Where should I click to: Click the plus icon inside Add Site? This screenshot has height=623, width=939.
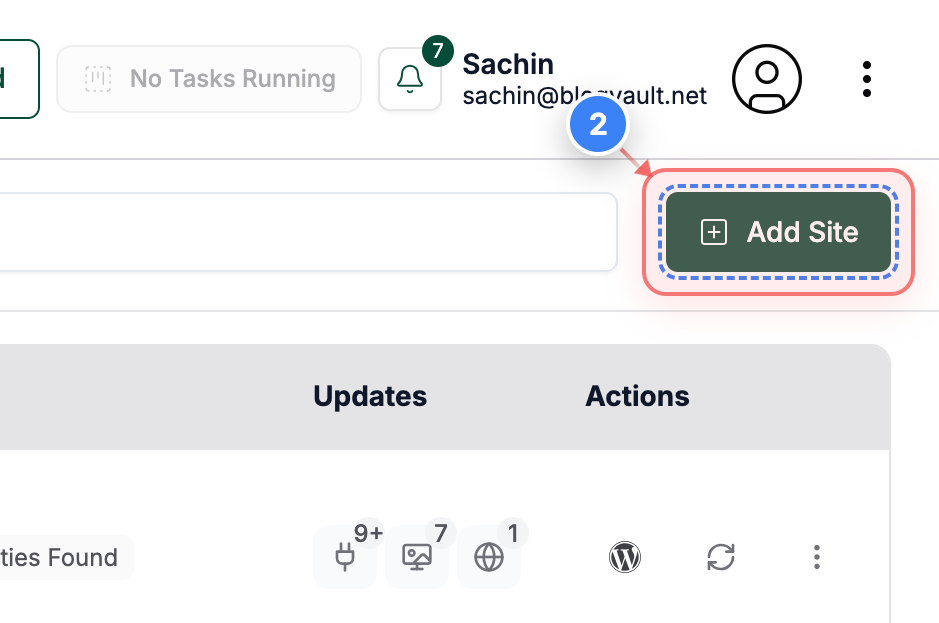712,232
